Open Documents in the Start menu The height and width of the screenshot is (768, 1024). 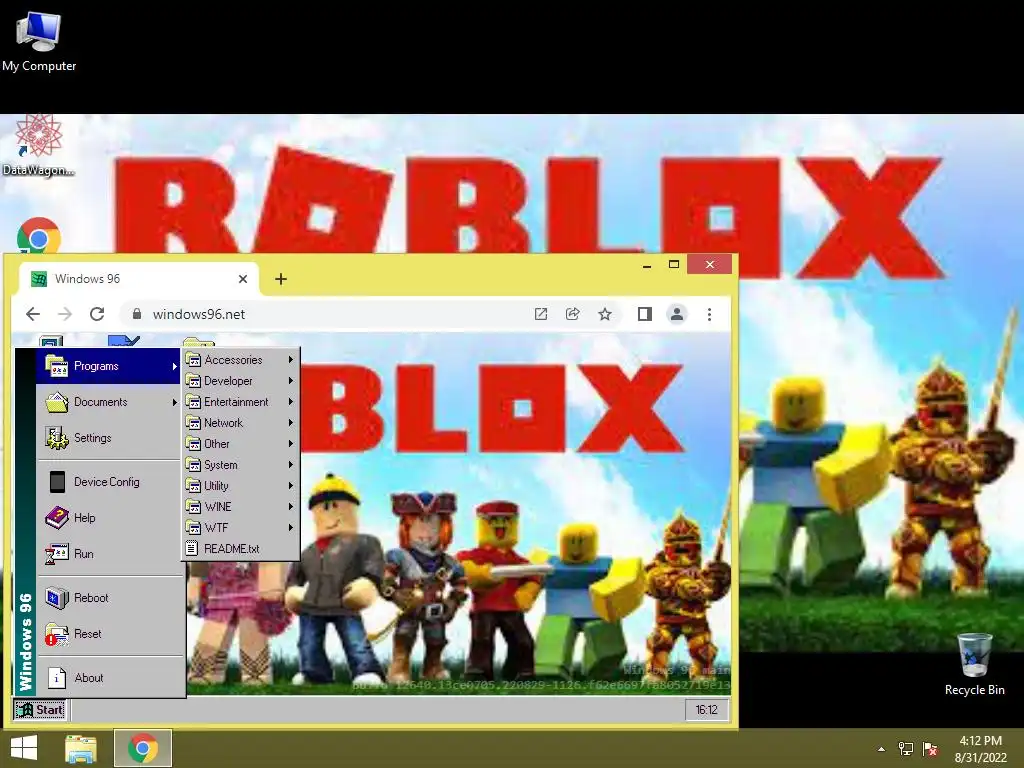click(x=108, y=402)
